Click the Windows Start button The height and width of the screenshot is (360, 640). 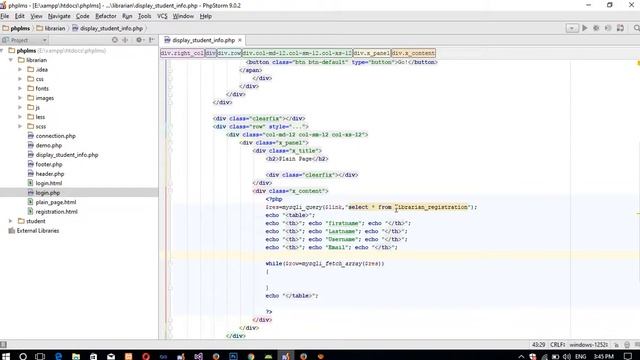pyautogui.click(x=6, y=356)
